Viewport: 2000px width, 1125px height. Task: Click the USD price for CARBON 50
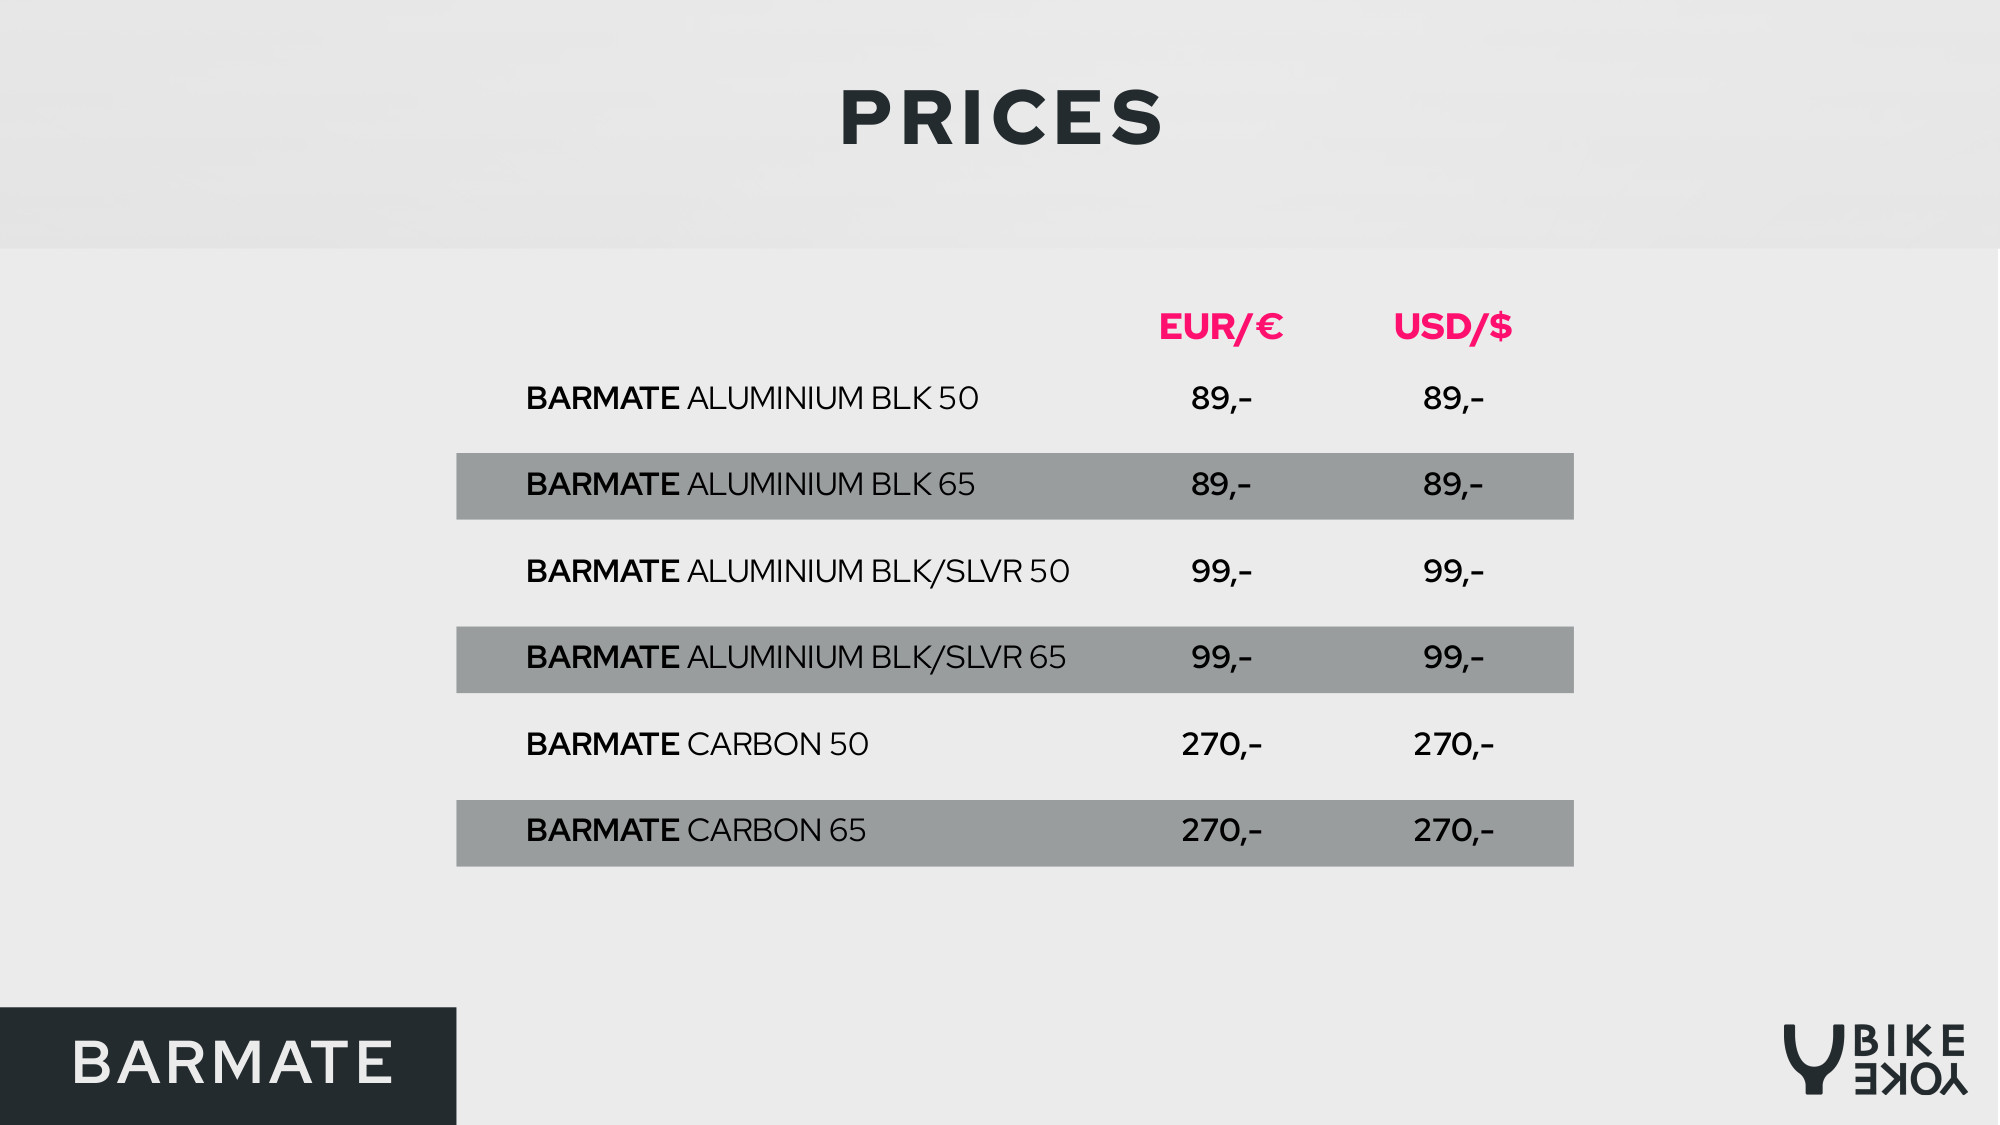coord(1453,745)
